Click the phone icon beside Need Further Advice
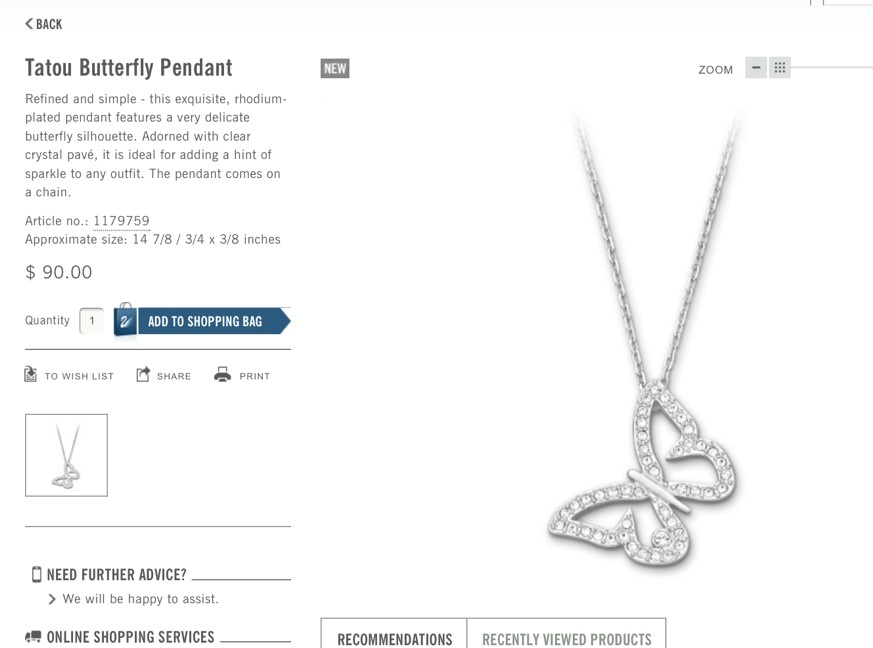The height and width of the screenshot is (648, 873). (37, 574)
